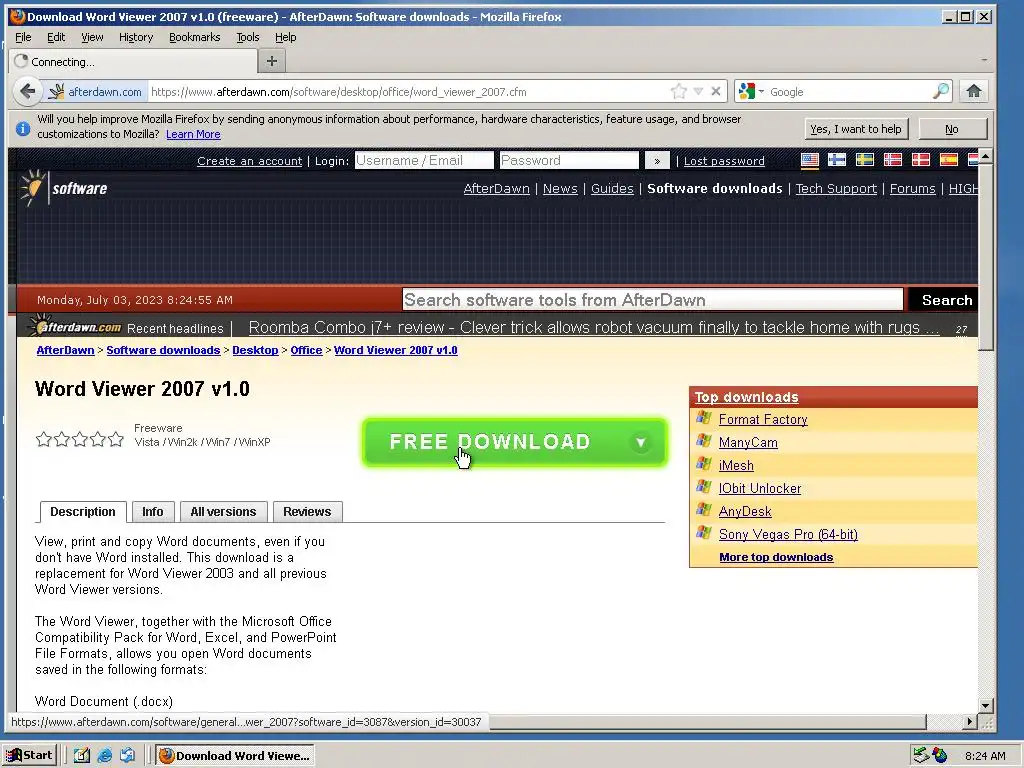Focus the Username / Email field
Image resolution: width=1024 pixels, height=768 pixels.
[424, 161]
